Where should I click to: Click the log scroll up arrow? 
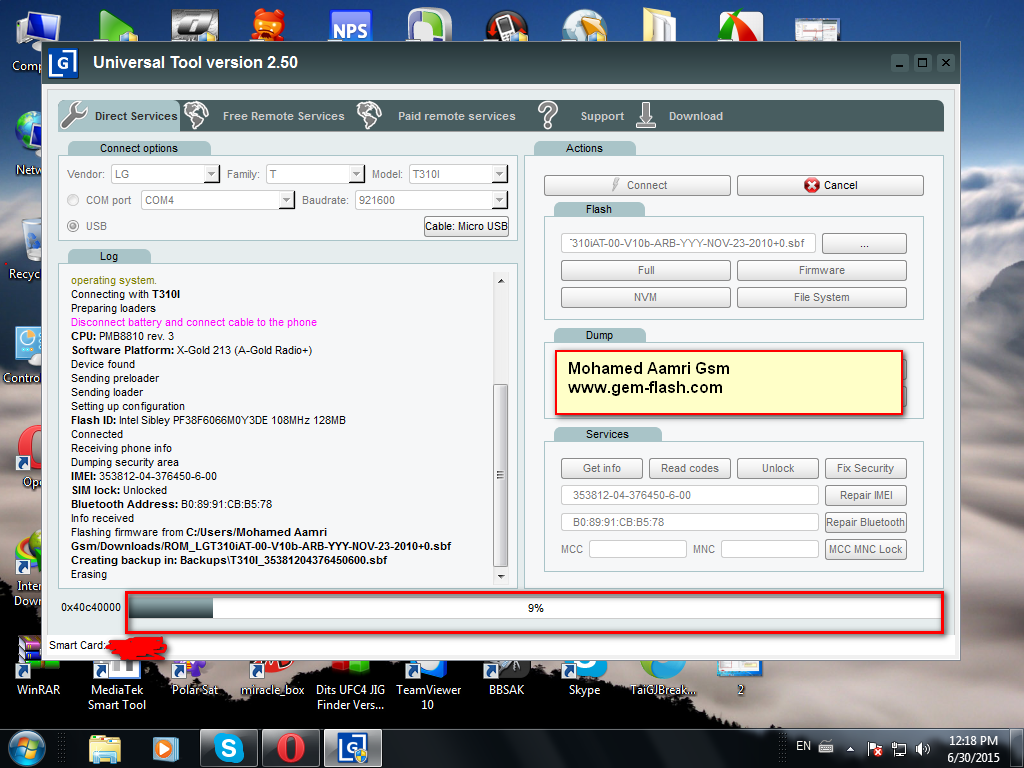pyautogui.click(x=501, y=281)
